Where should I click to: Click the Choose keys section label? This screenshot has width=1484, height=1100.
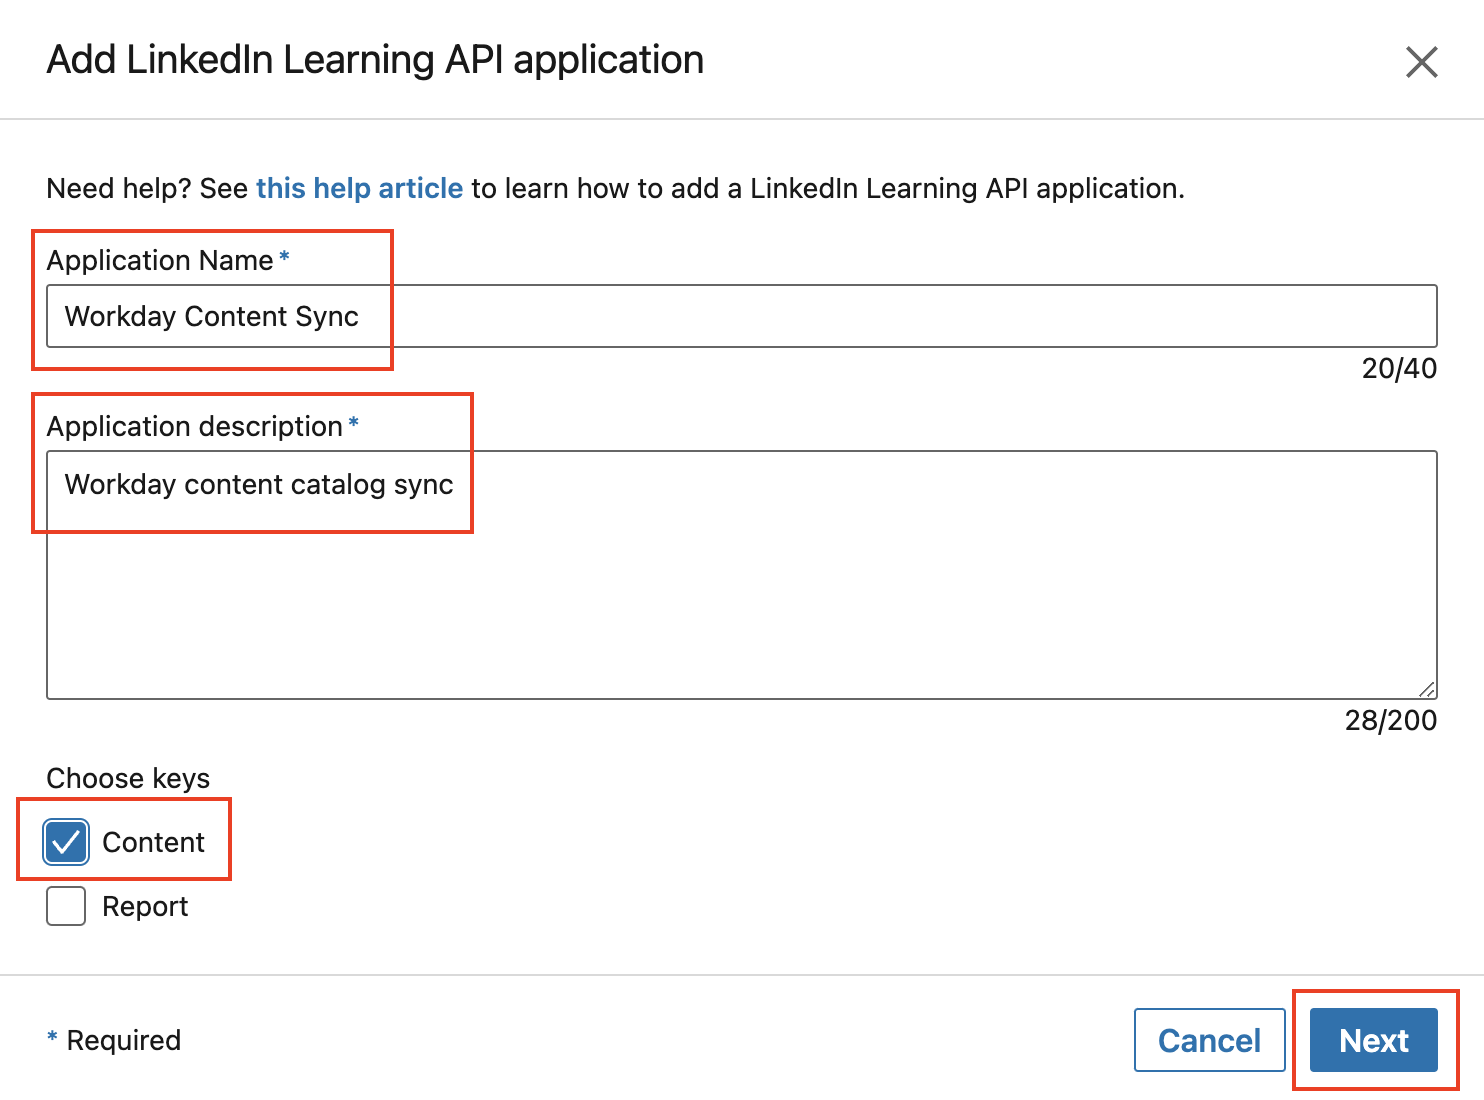[128, 778]
